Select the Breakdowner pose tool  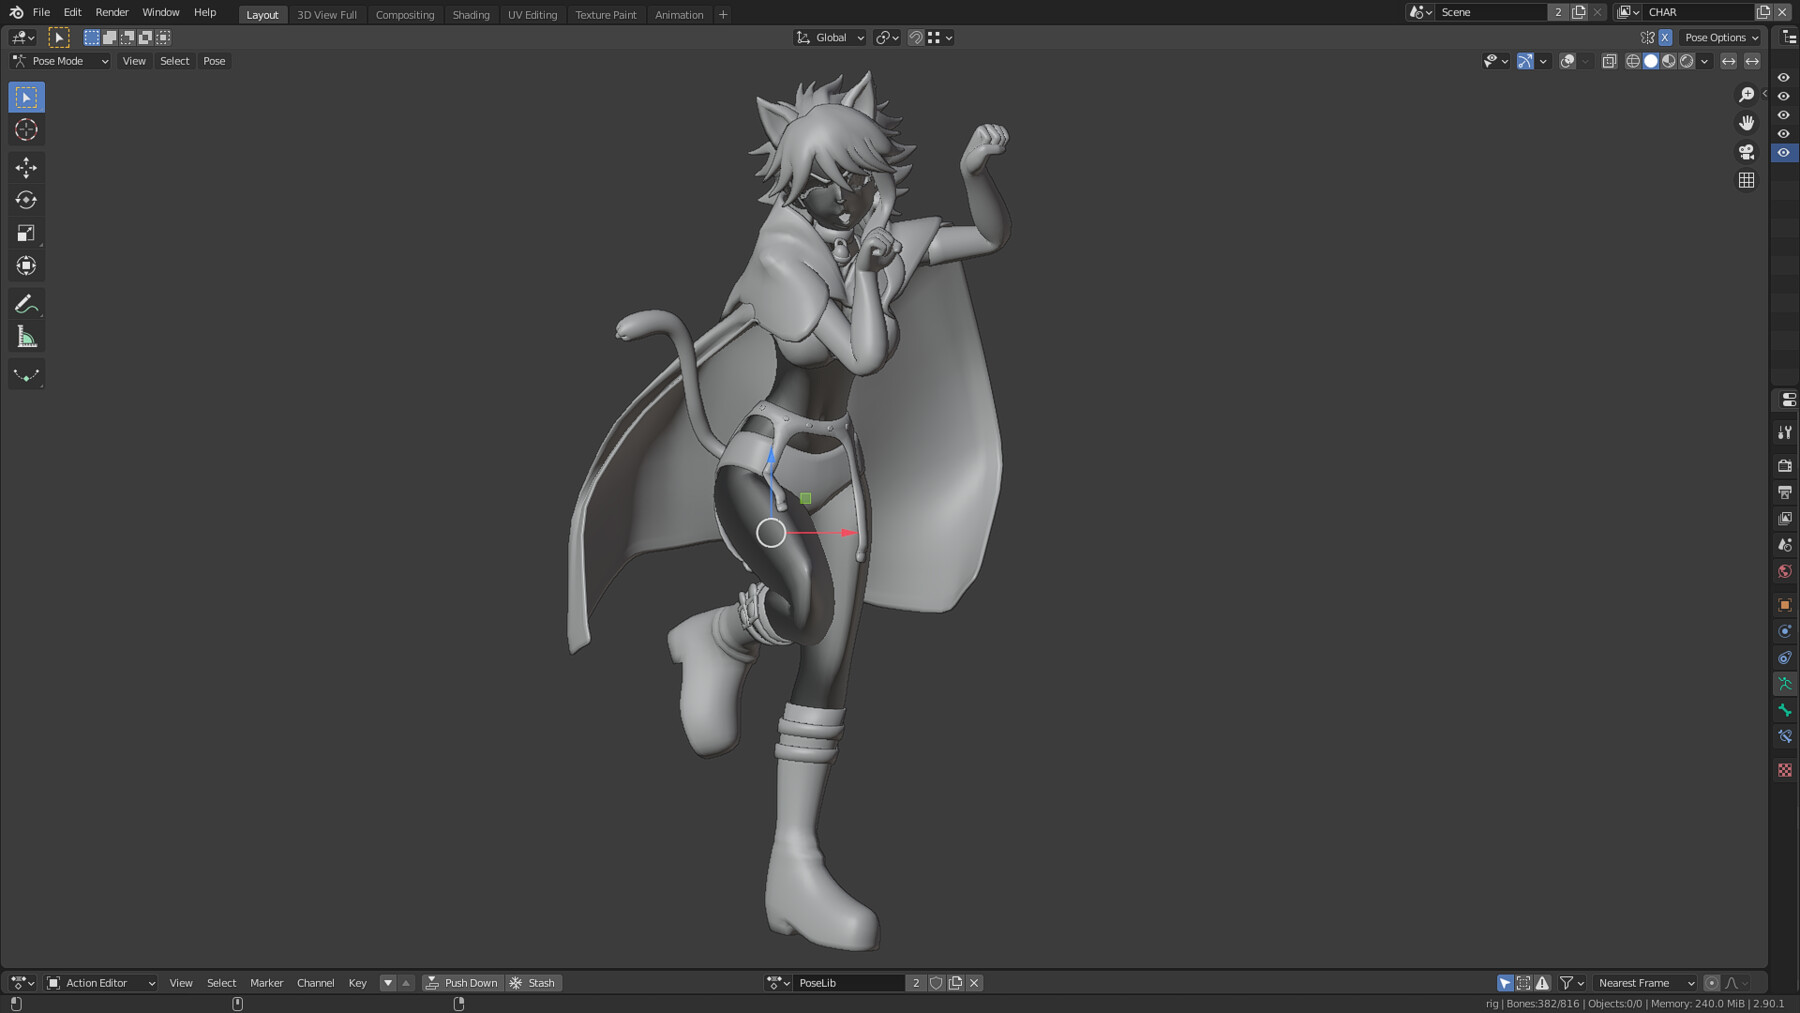click(26, 375)
